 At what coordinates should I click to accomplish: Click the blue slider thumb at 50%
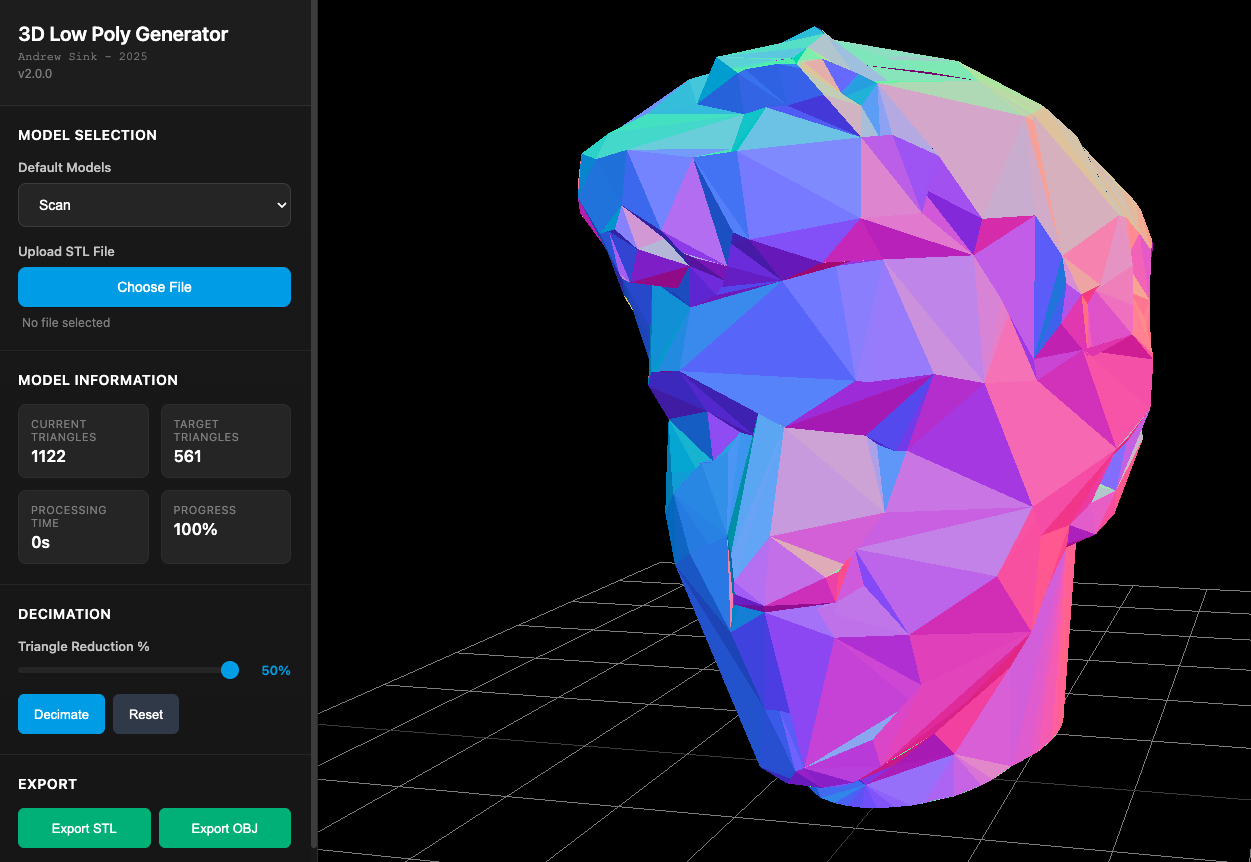coord(230,670)
